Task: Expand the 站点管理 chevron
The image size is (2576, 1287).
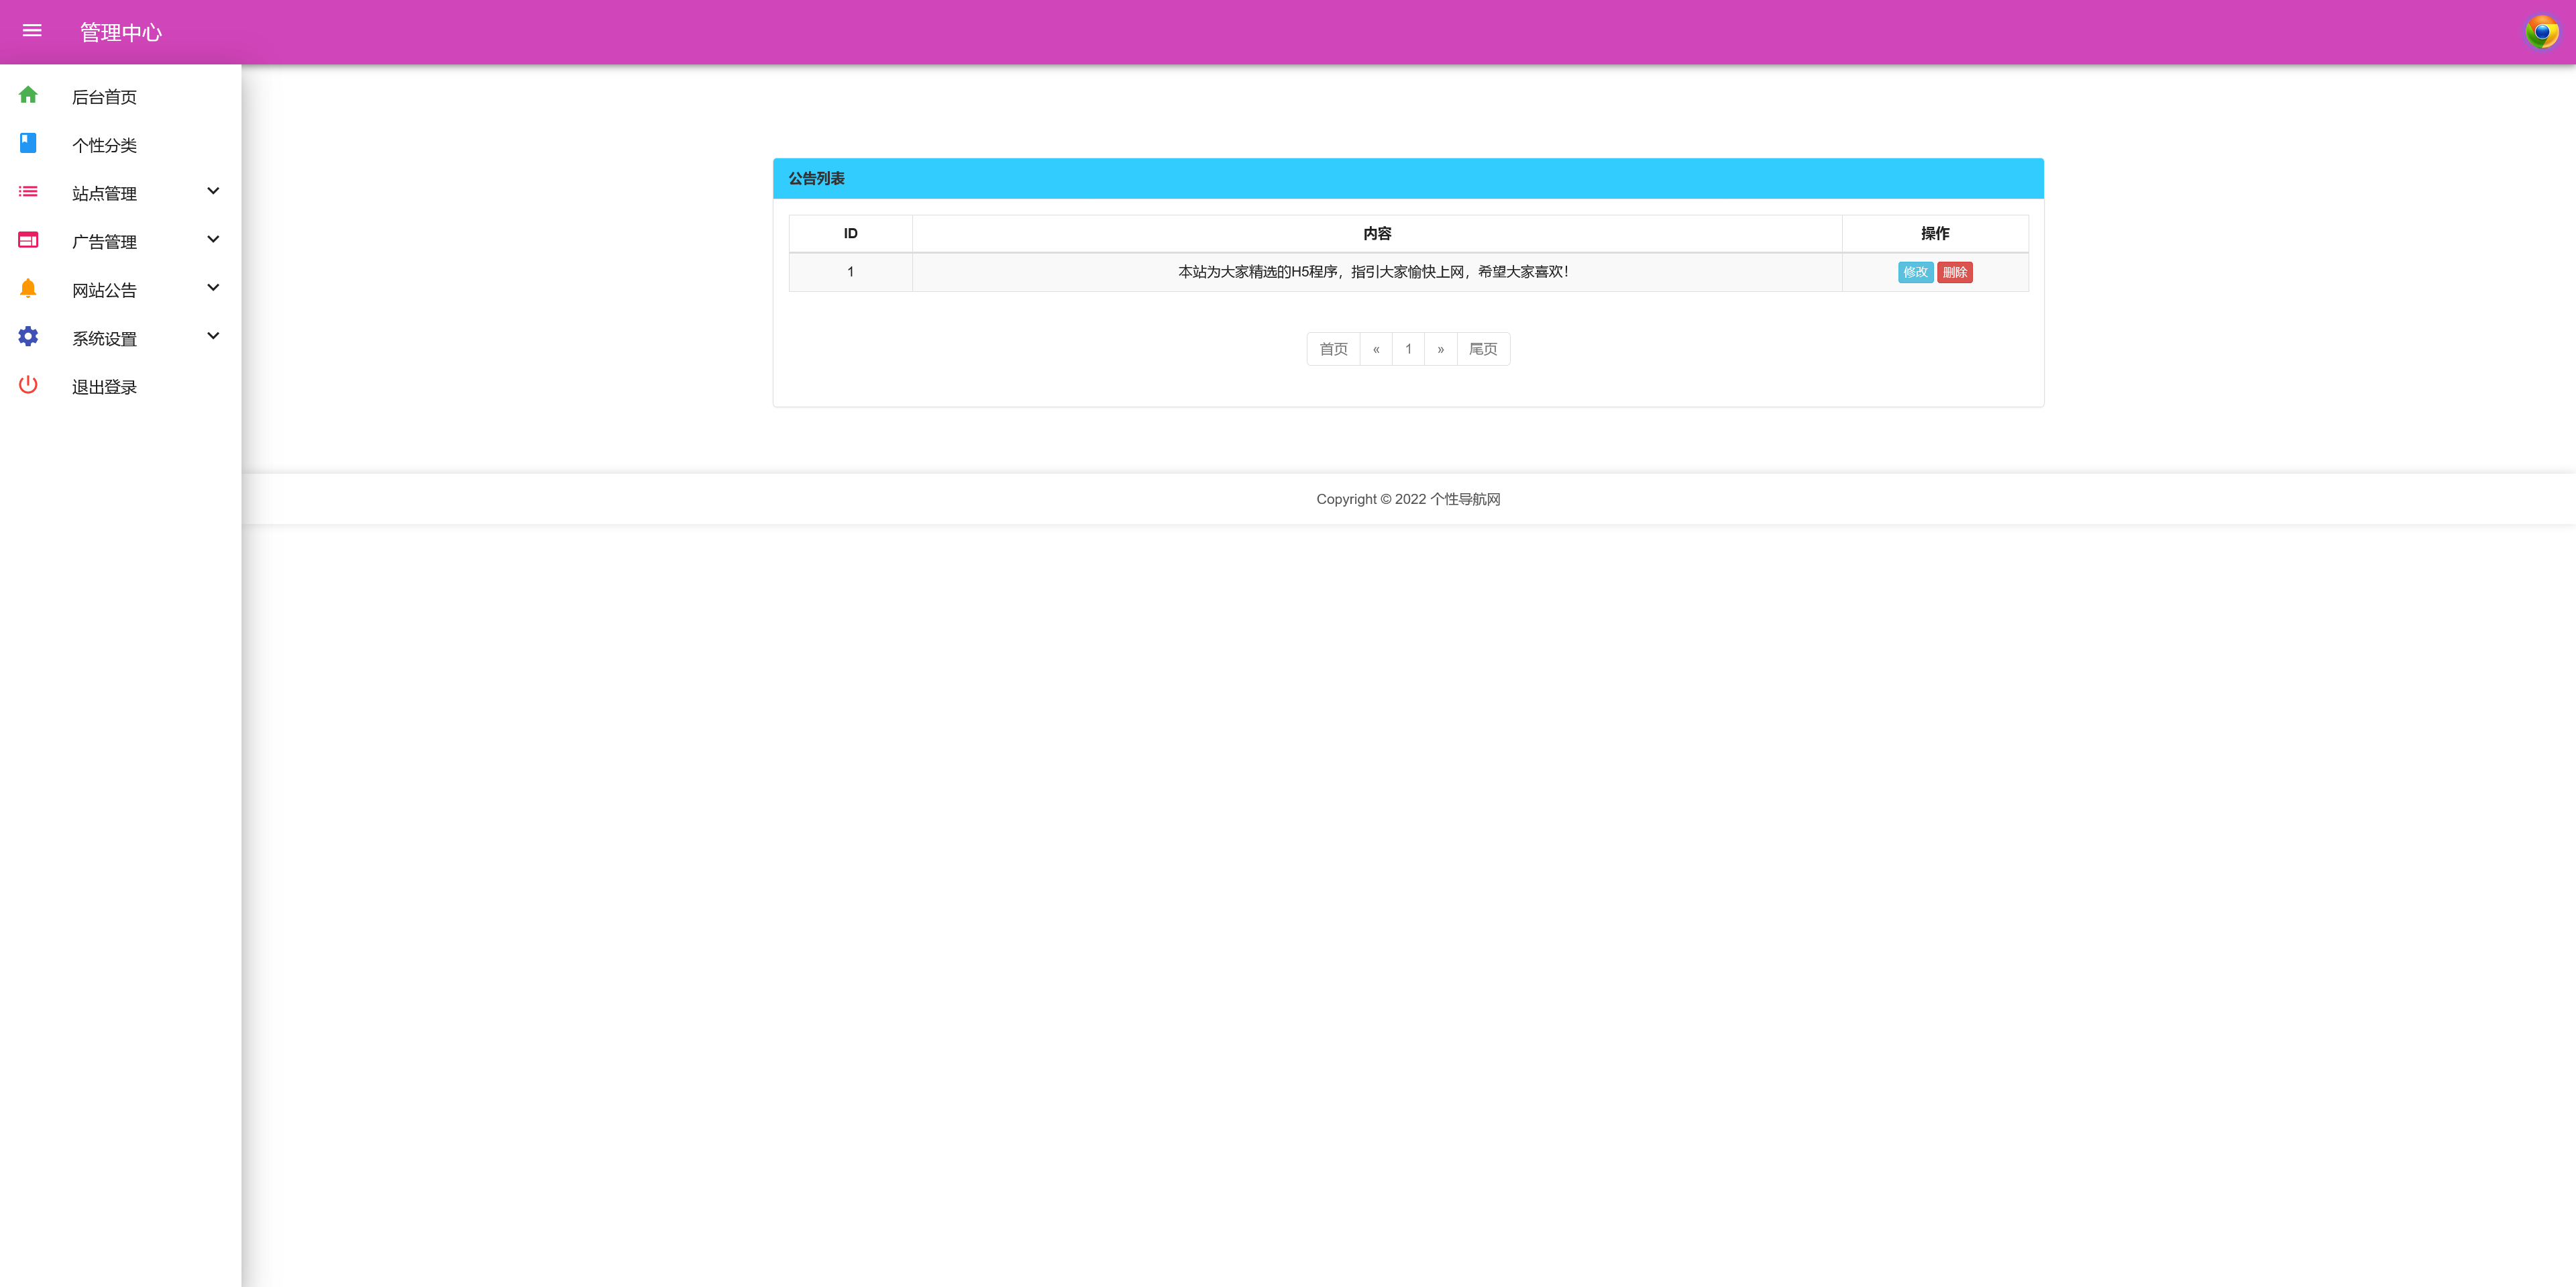Action: [213, 191]
